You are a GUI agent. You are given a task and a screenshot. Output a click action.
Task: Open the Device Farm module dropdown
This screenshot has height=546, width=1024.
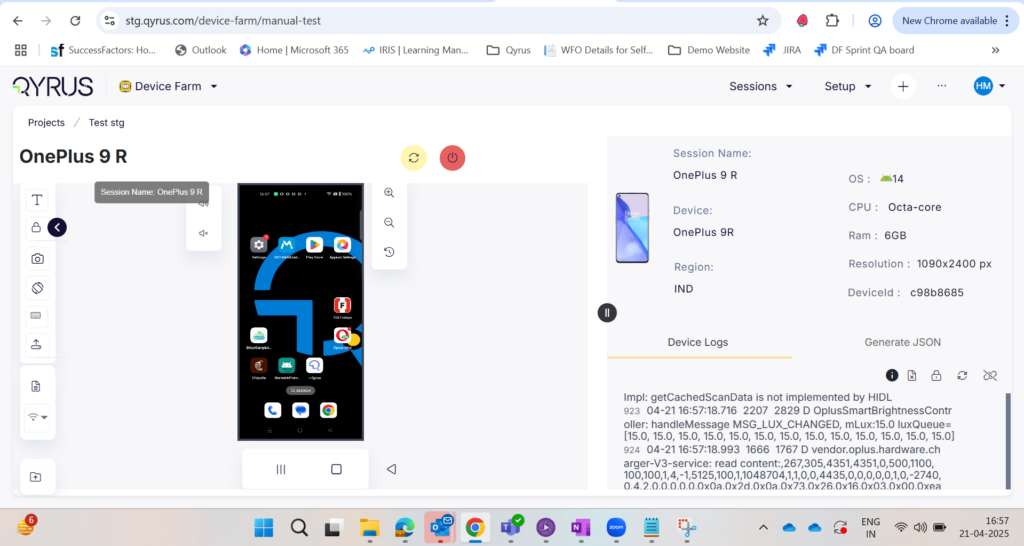[x=168, y=86]
